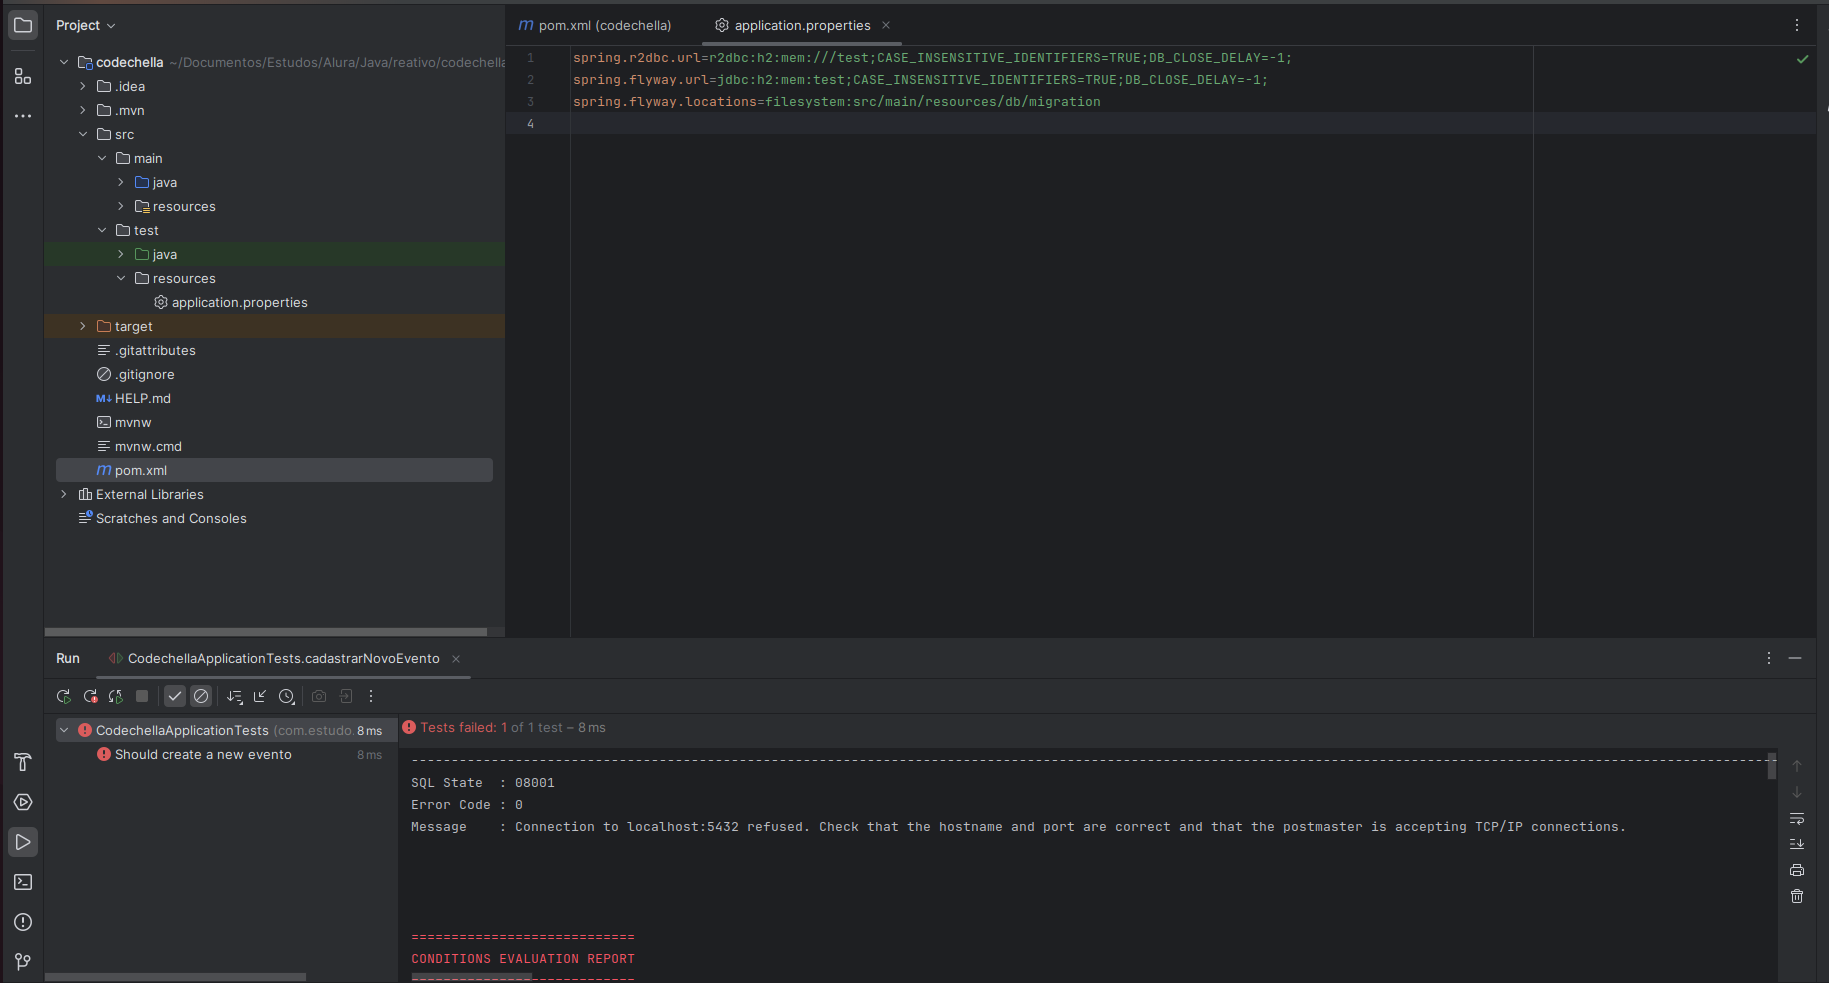This screenshot has width=1829, height=983.
Task: Expand the java folder under main
Action: tap(121, 182)
